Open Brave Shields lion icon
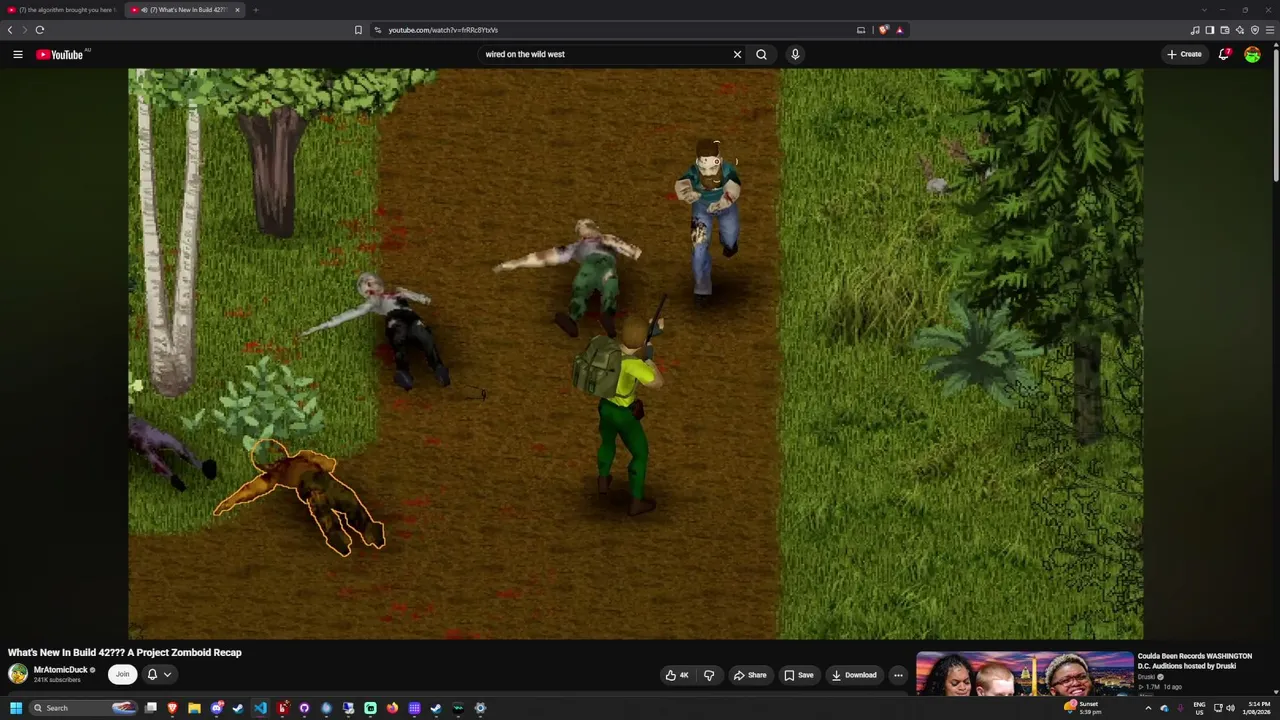1280x720 pixels. 883,30
